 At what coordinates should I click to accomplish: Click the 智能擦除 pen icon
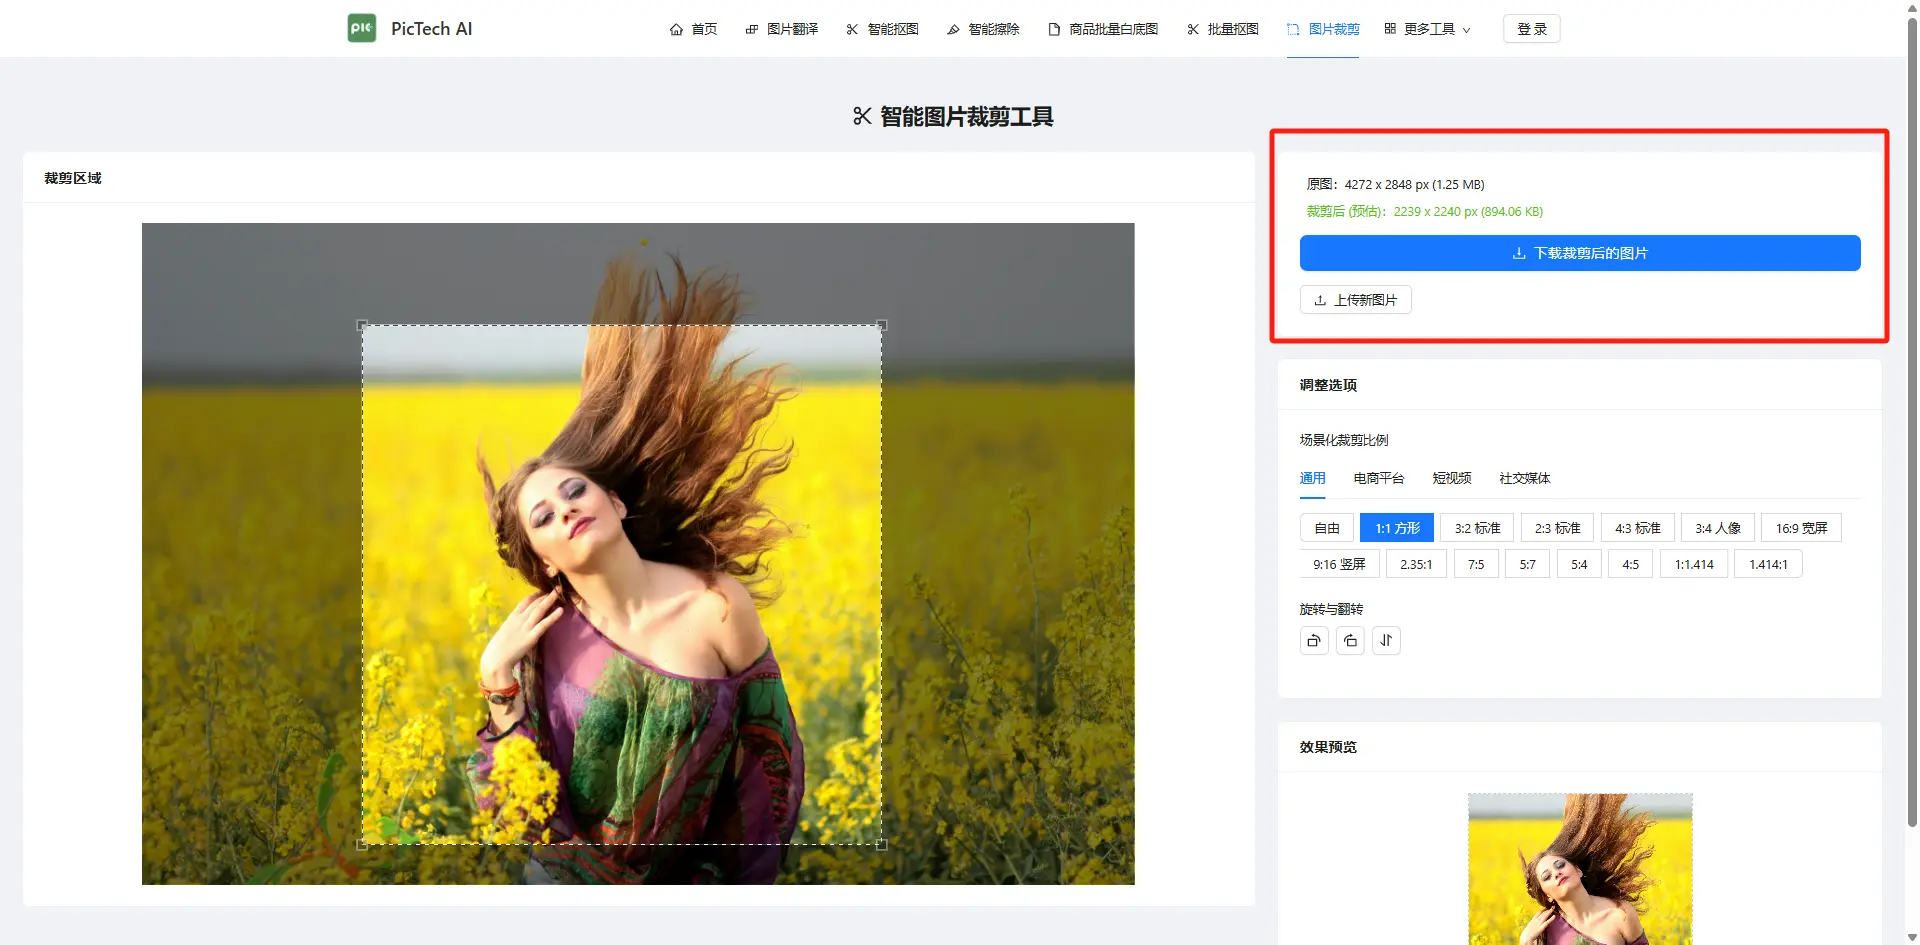pos(952,29)
